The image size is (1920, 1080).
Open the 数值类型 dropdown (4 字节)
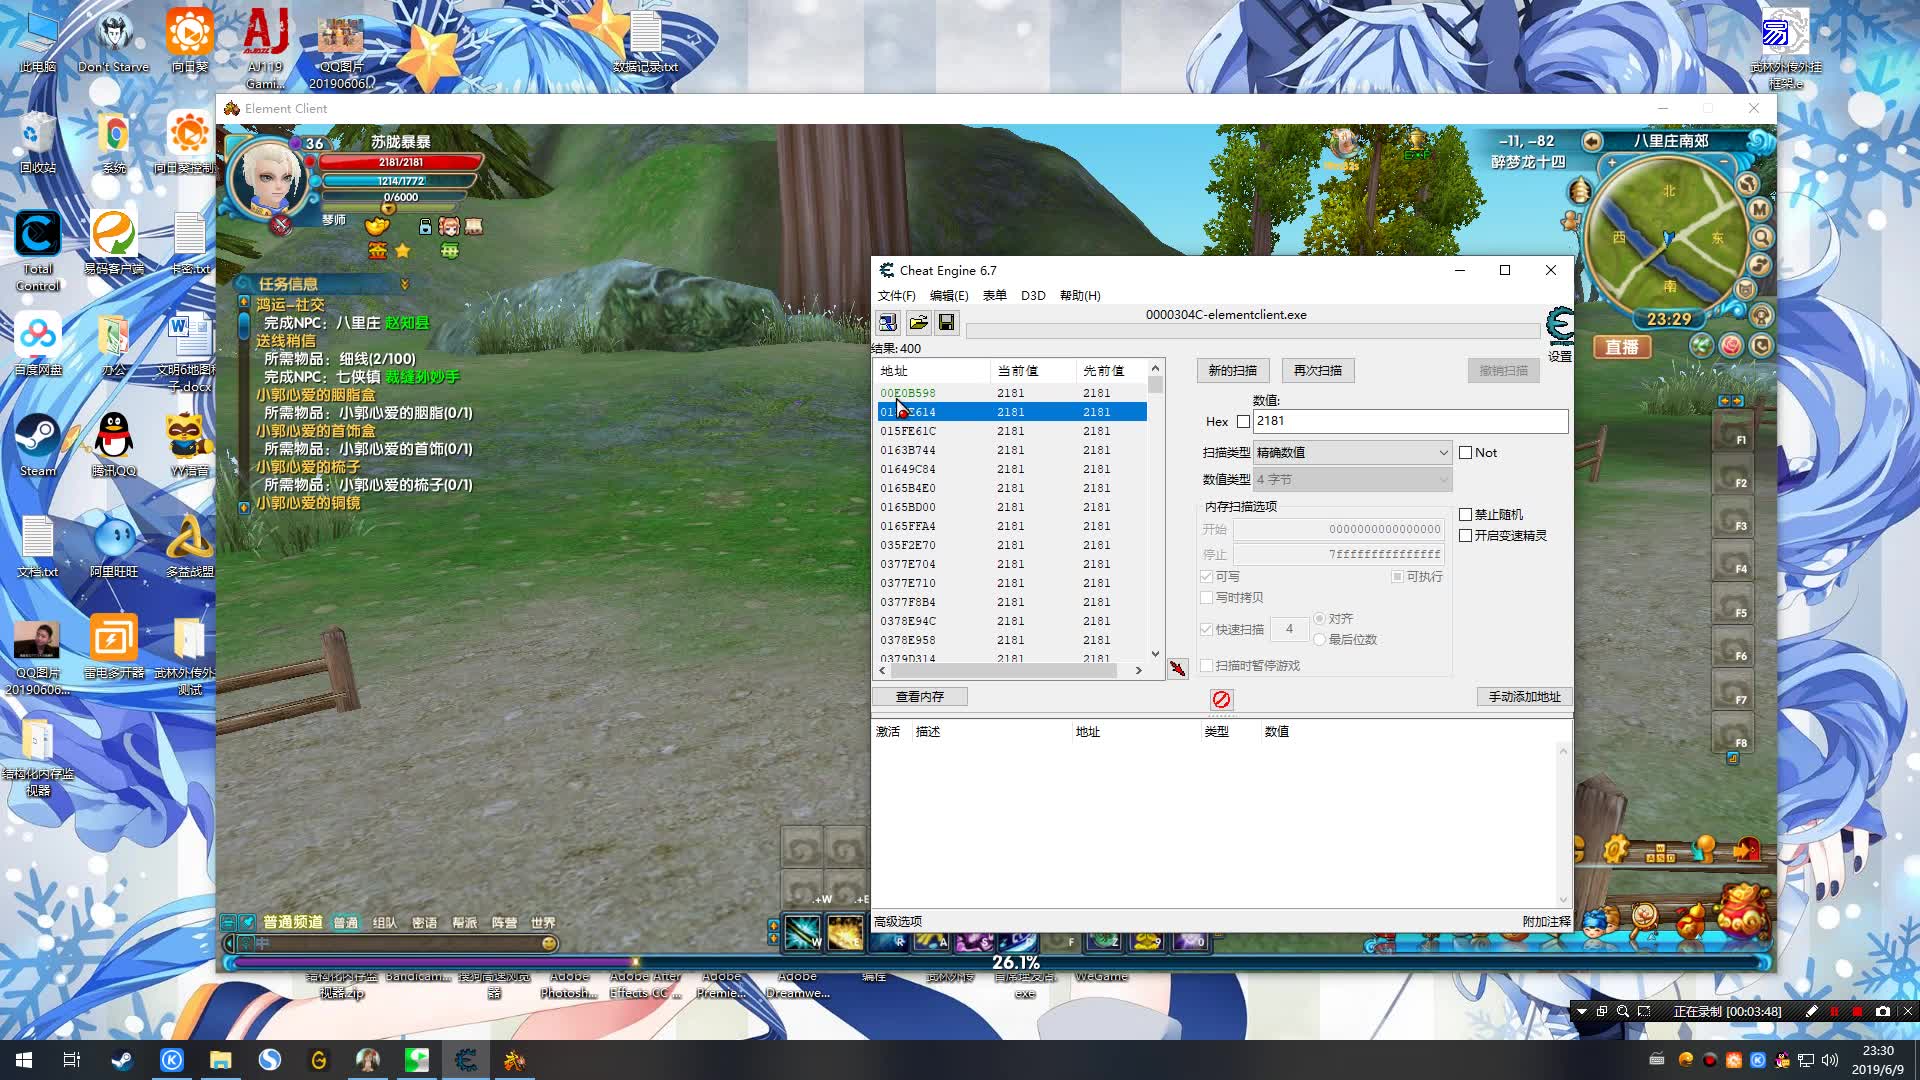pyautogui.click(x=1352, y=480)
